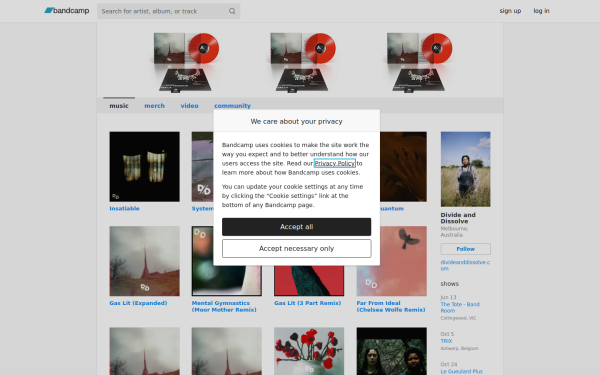Click the Bandcamp logo

[x=67, y=11]
